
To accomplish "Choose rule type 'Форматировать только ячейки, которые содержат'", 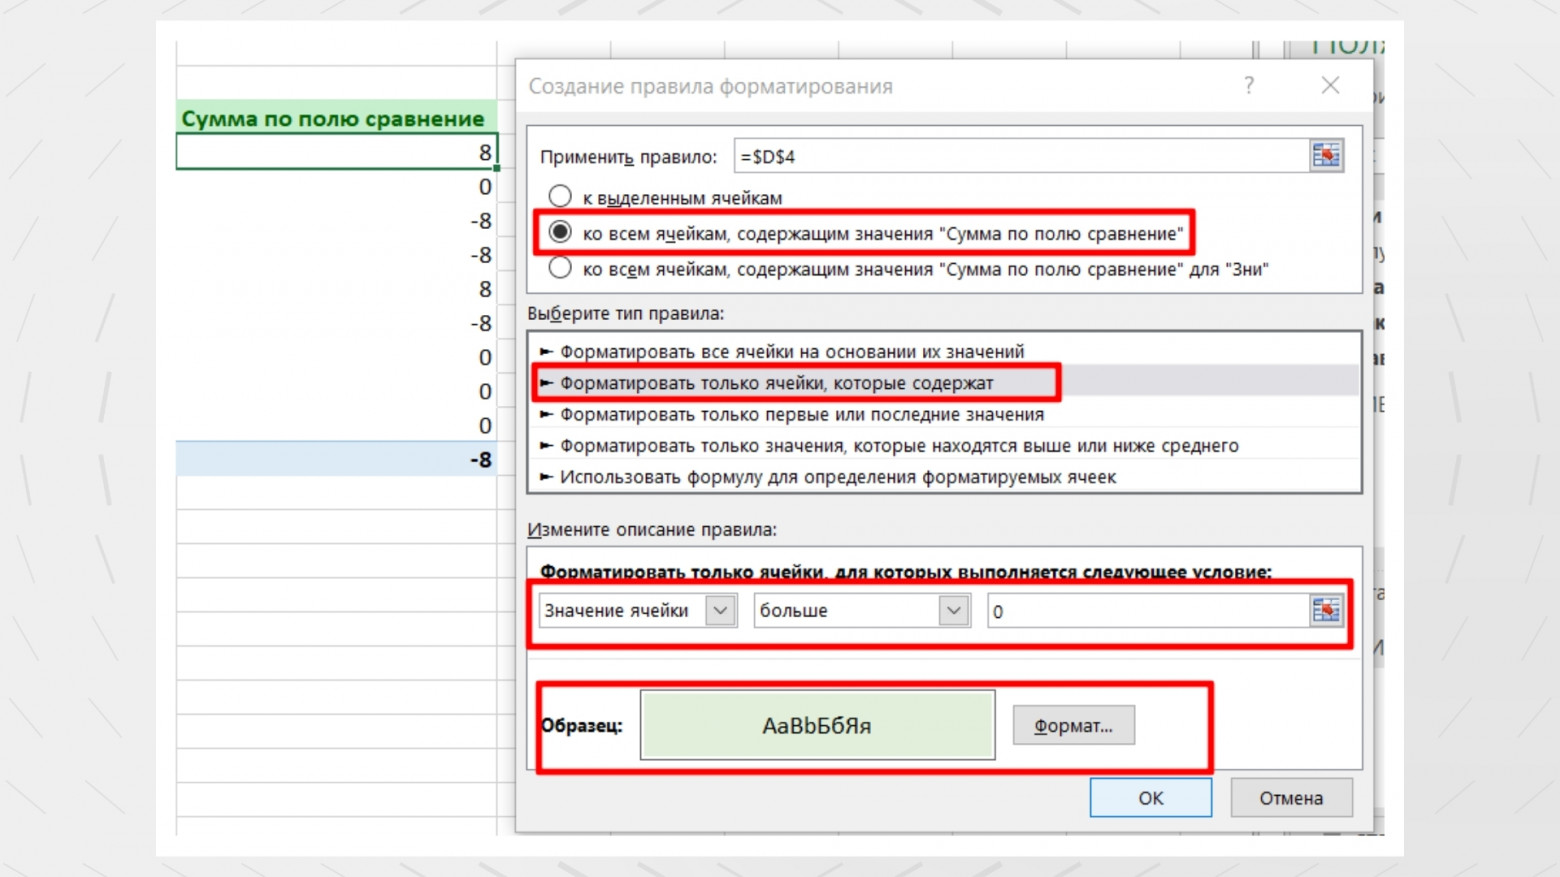I will click(944, 383).
